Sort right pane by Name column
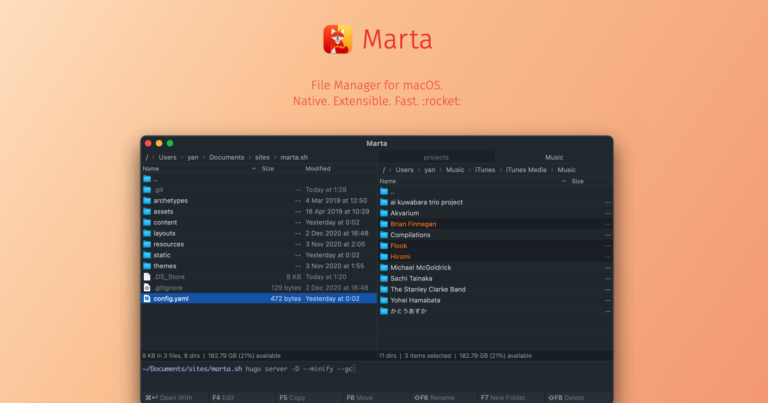 coord(474,181)
